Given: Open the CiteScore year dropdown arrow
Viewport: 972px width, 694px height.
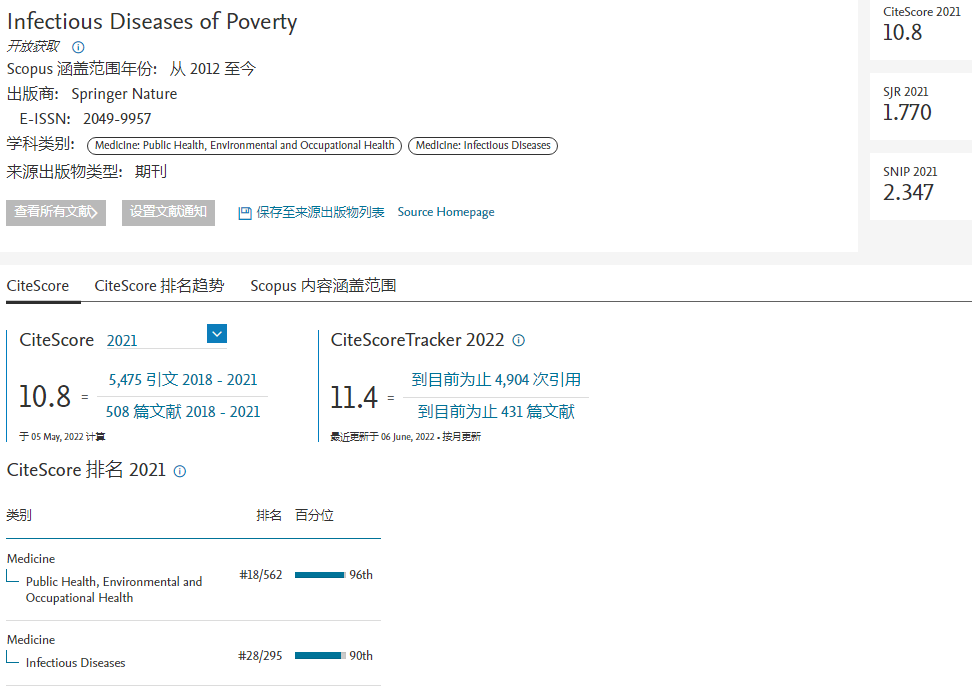Looking at the screenshot, I should (217, 334).
